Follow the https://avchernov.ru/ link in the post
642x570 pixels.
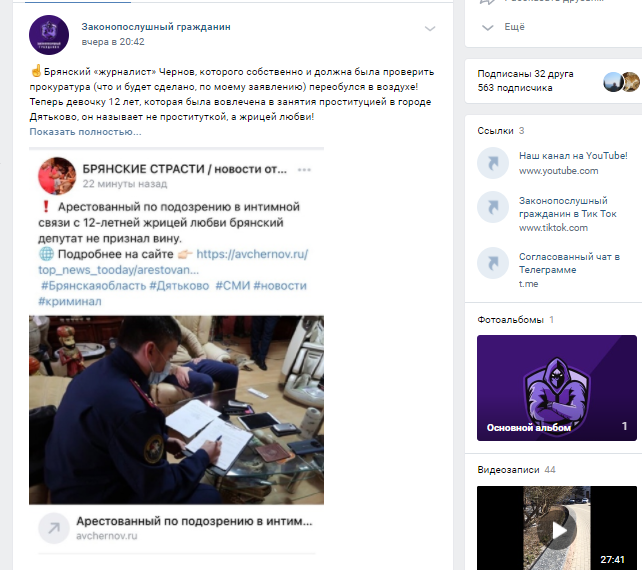pyautogui.click(x=252, y=254)
